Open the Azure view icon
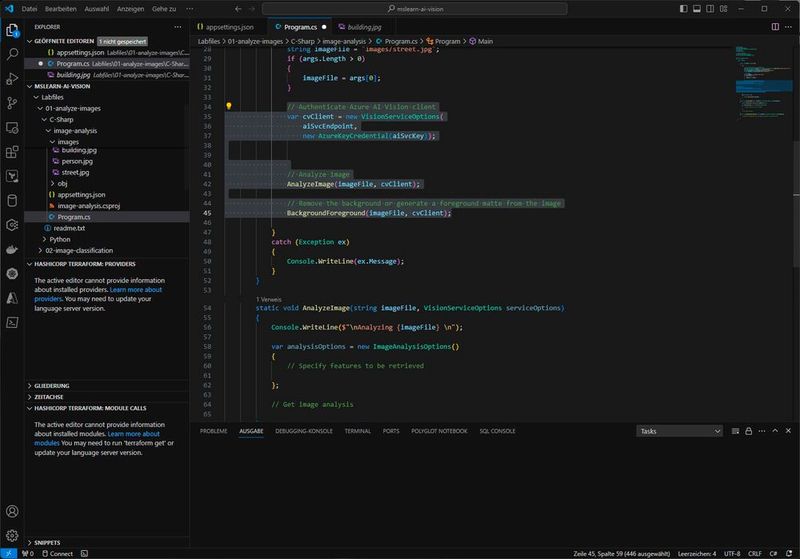Screen dimensions: 800x559 click(12, 298)
